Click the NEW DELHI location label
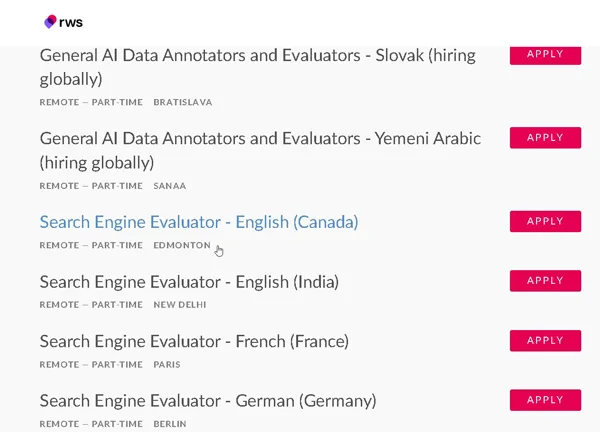 click(180, 305)
